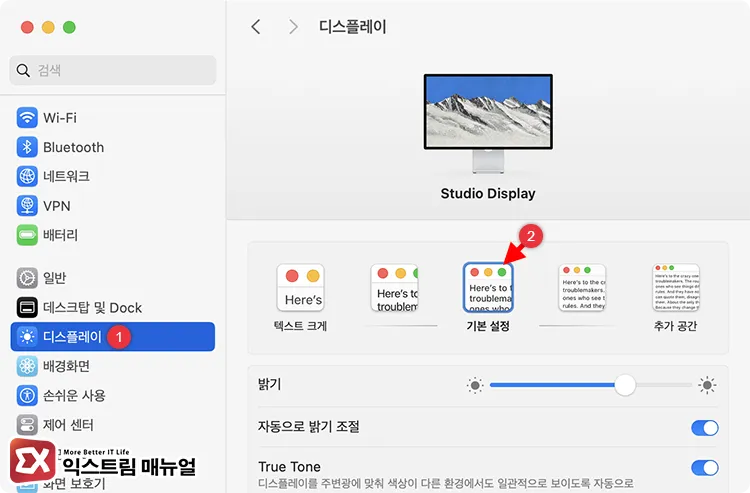Toggle 자동으로 밝기 조절 switch

(x=705, y=427)
